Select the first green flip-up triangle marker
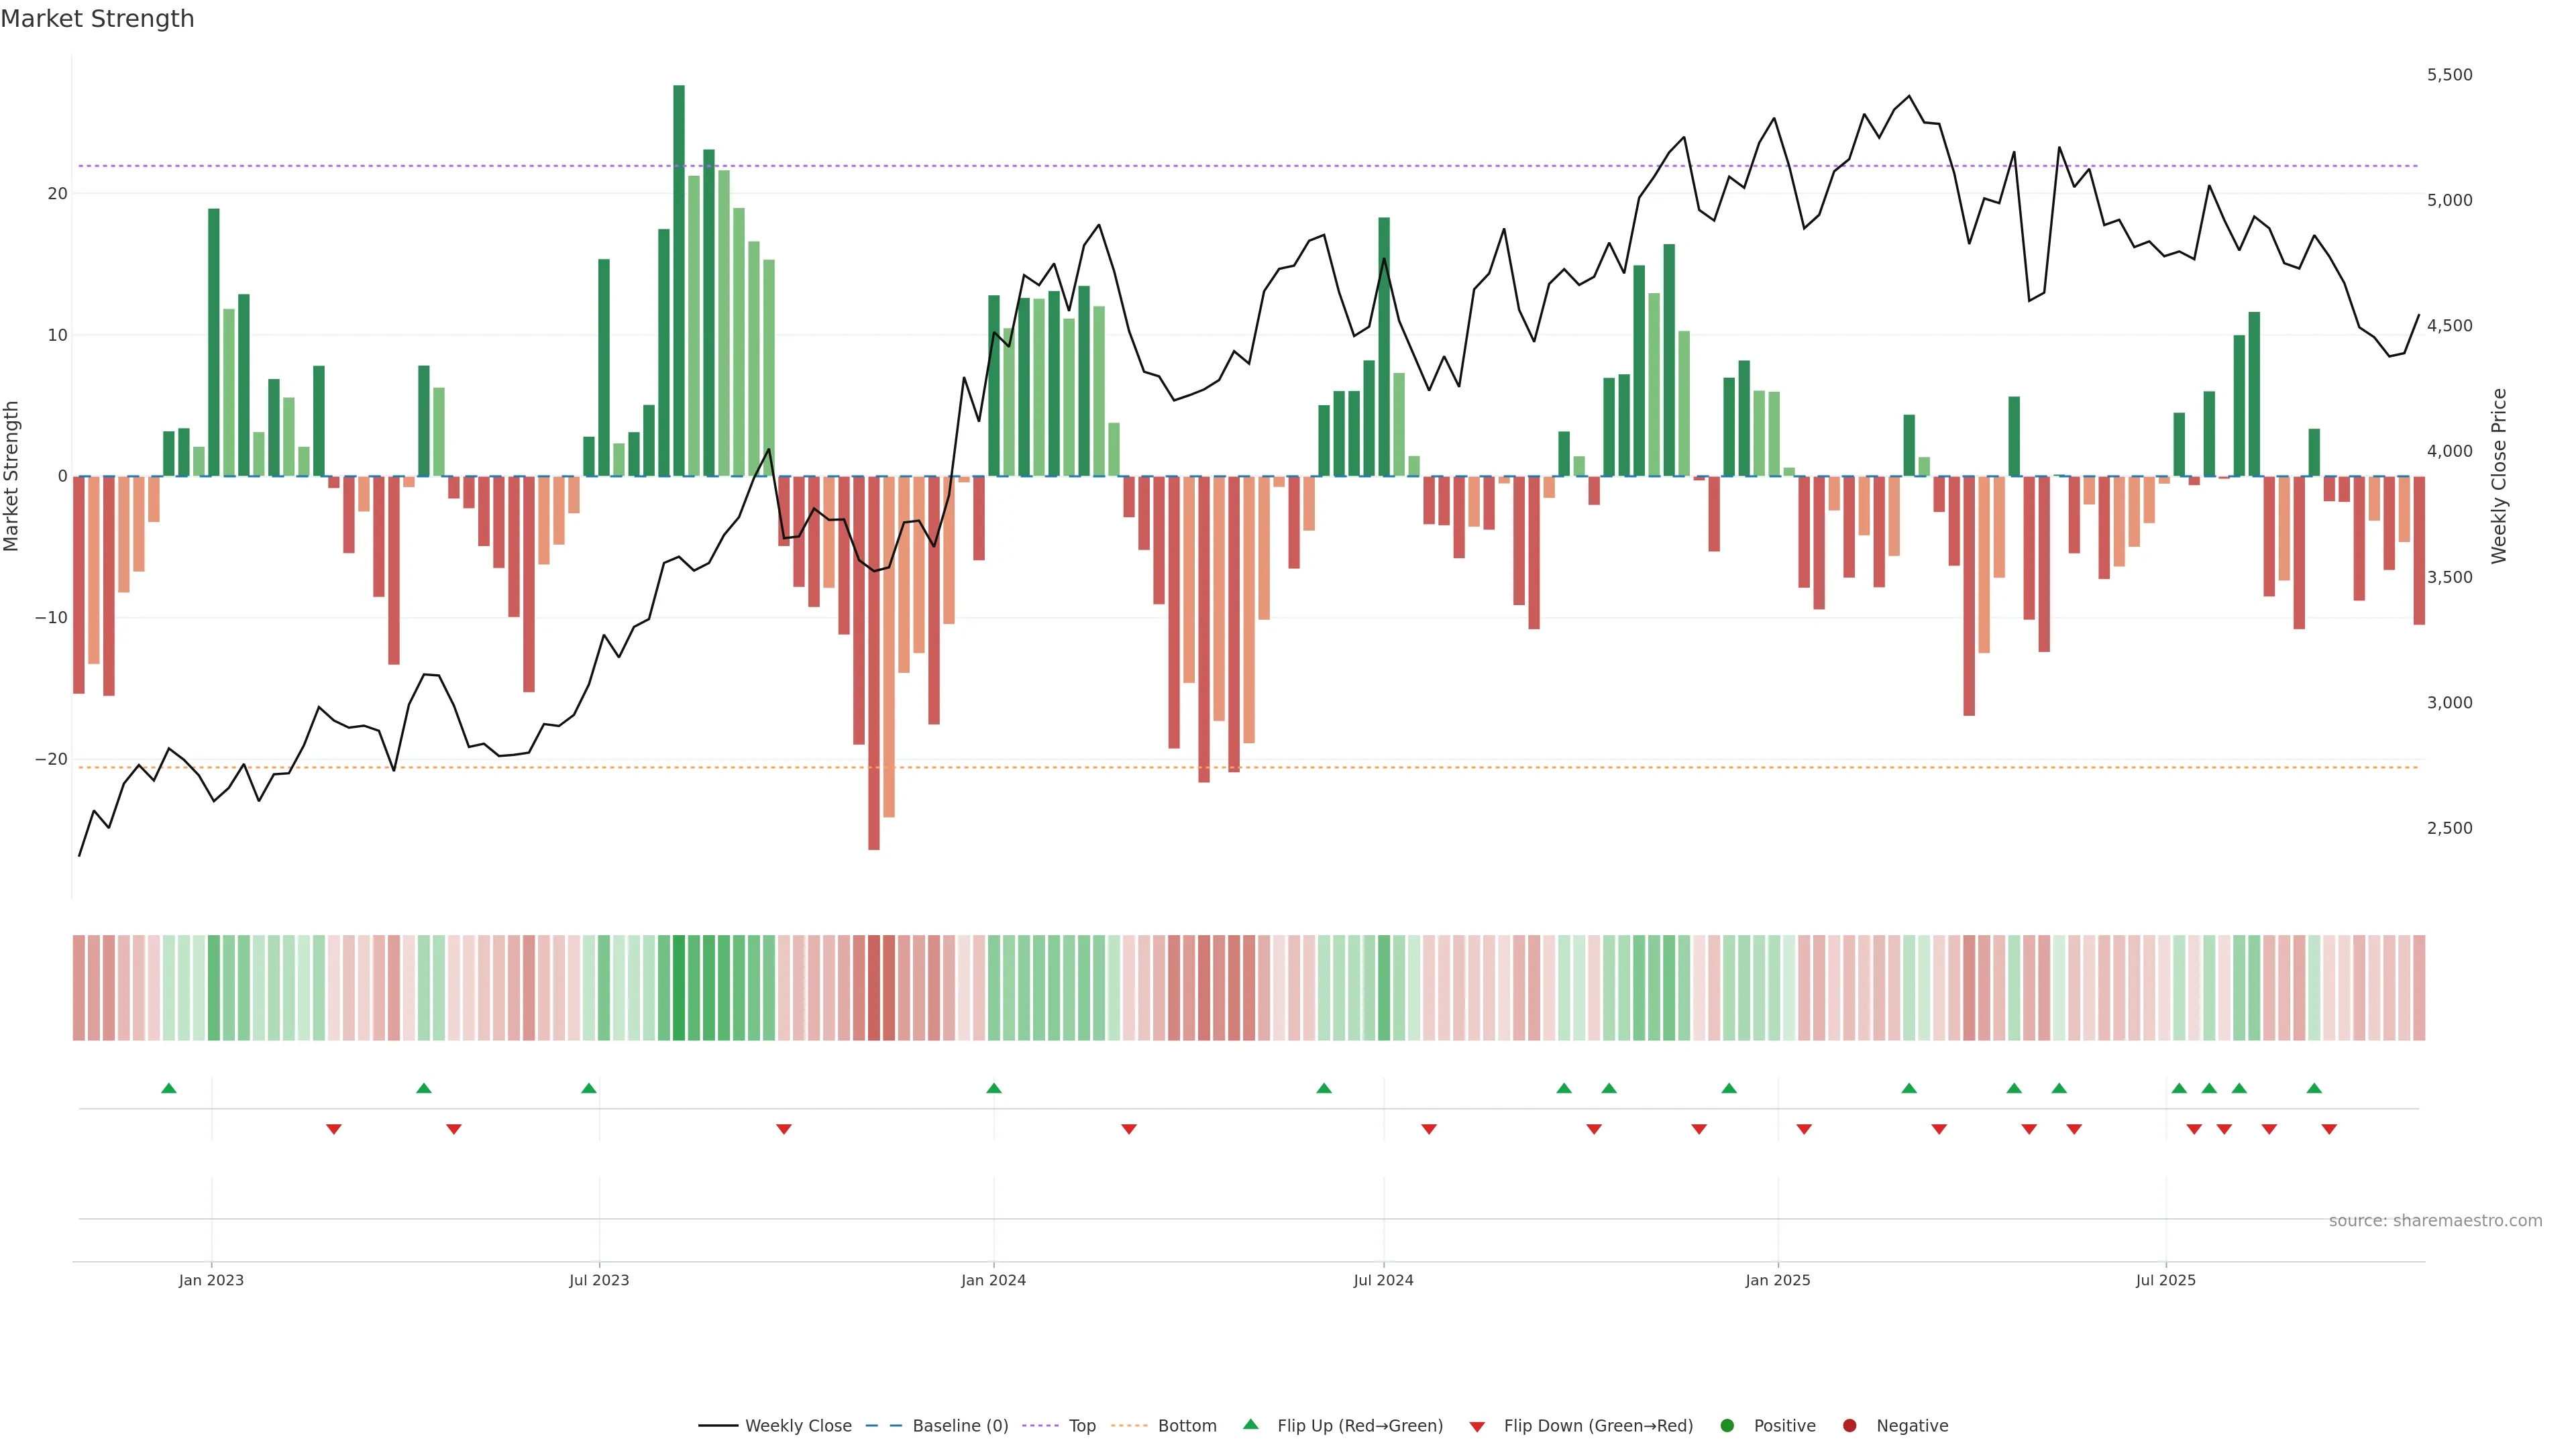 169,1088
